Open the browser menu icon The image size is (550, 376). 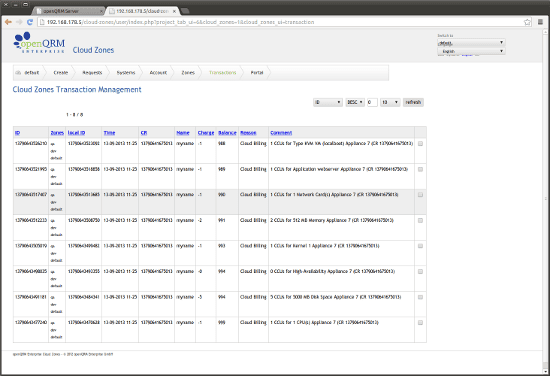click(x=540, y=22)
